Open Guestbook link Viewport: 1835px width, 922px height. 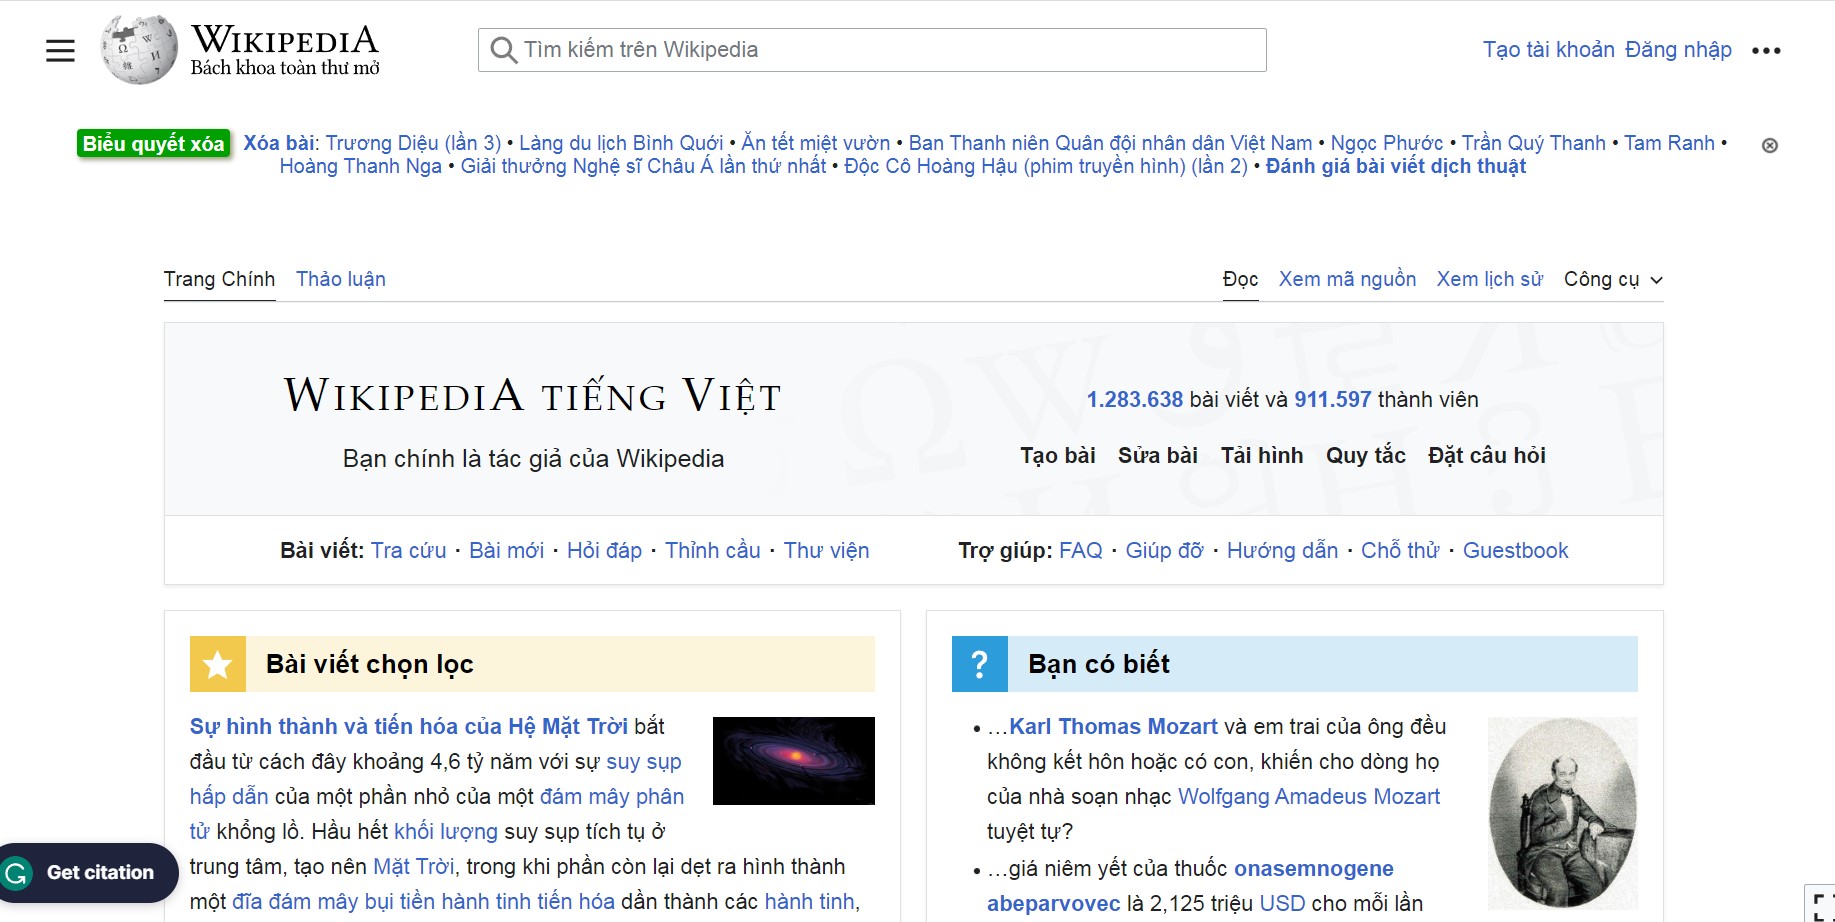(1516, 550)
